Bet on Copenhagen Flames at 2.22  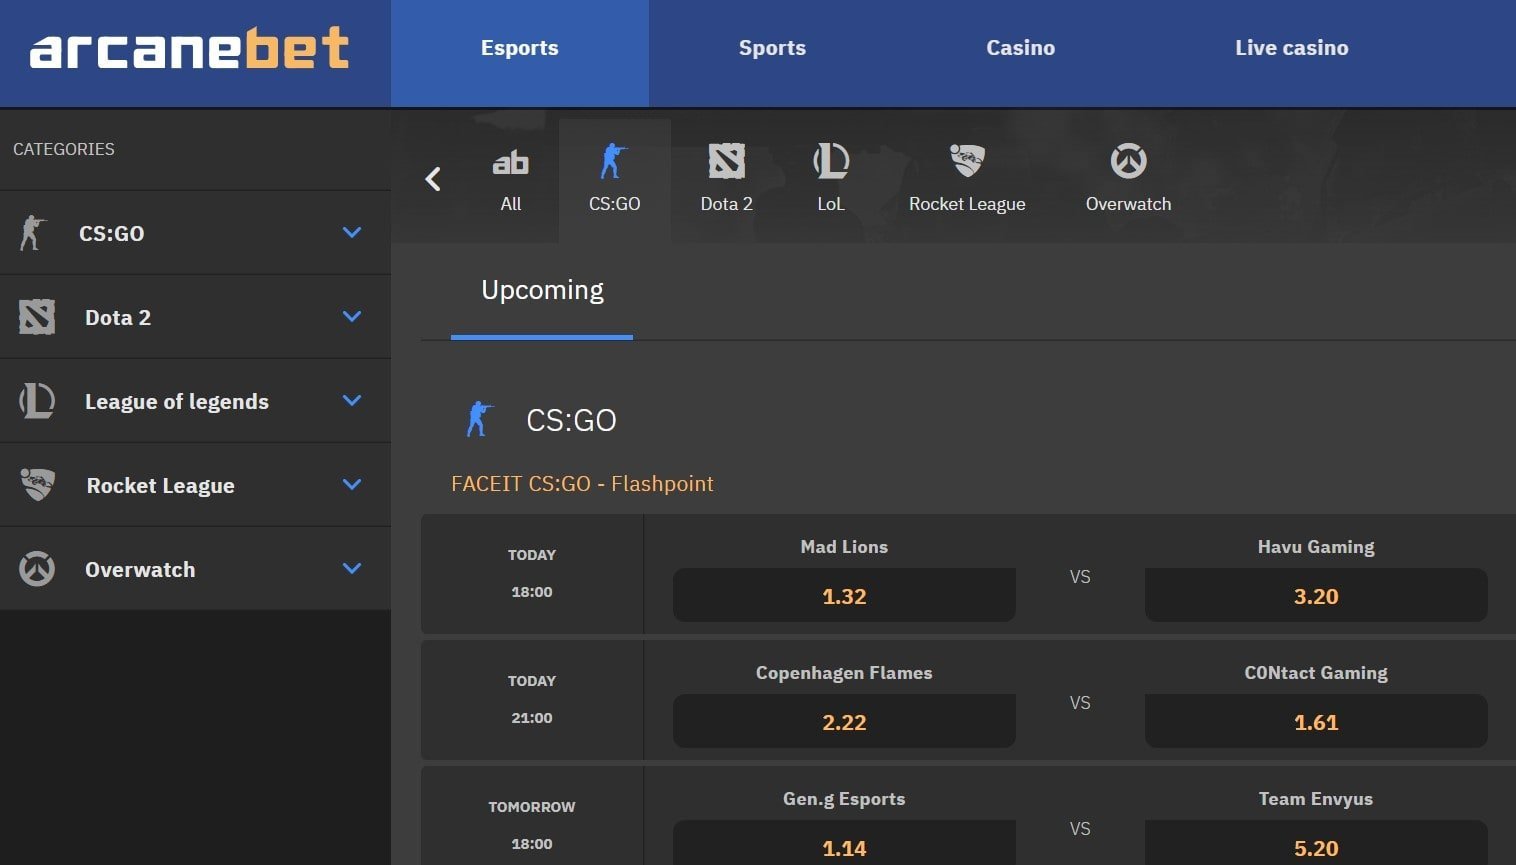pos(844,721)
